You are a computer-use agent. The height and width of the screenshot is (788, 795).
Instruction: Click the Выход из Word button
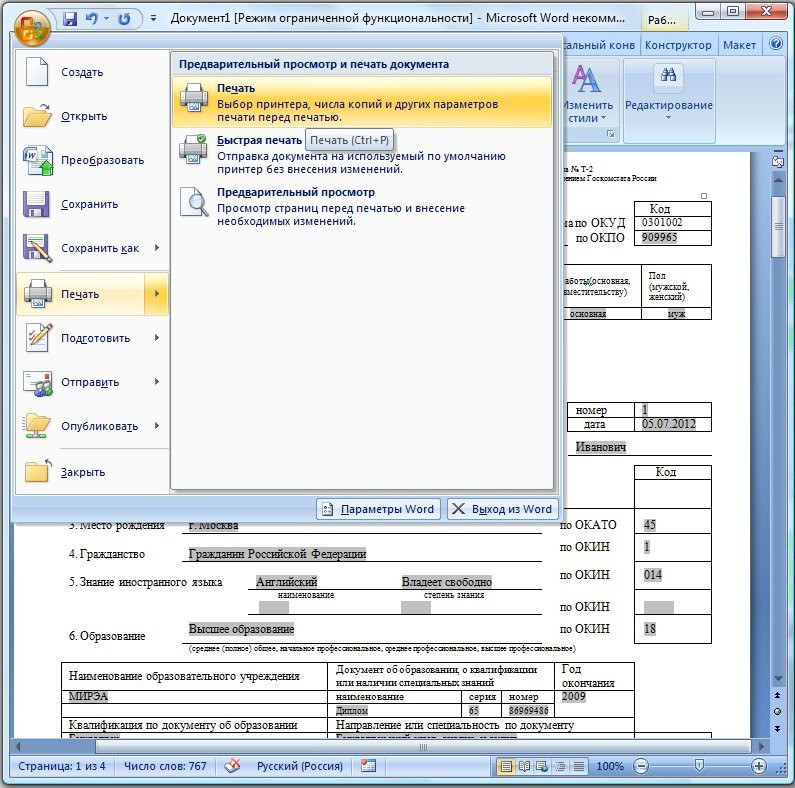(x=502, y=509)
